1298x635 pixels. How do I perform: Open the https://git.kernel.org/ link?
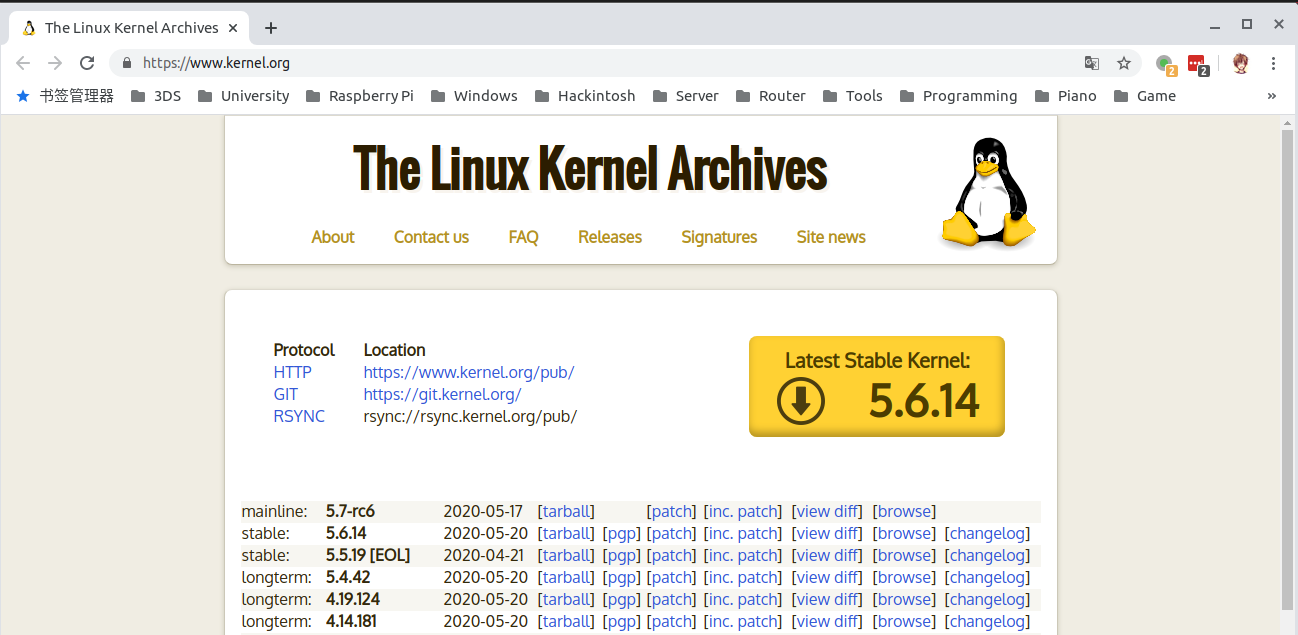(x=442, y=394)
